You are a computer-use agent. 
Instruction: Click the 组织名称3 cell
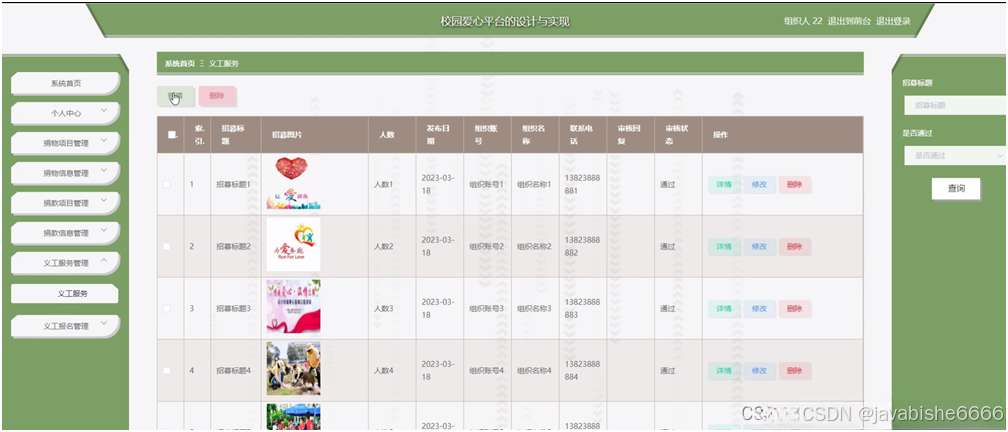click(x=534, y=309)
